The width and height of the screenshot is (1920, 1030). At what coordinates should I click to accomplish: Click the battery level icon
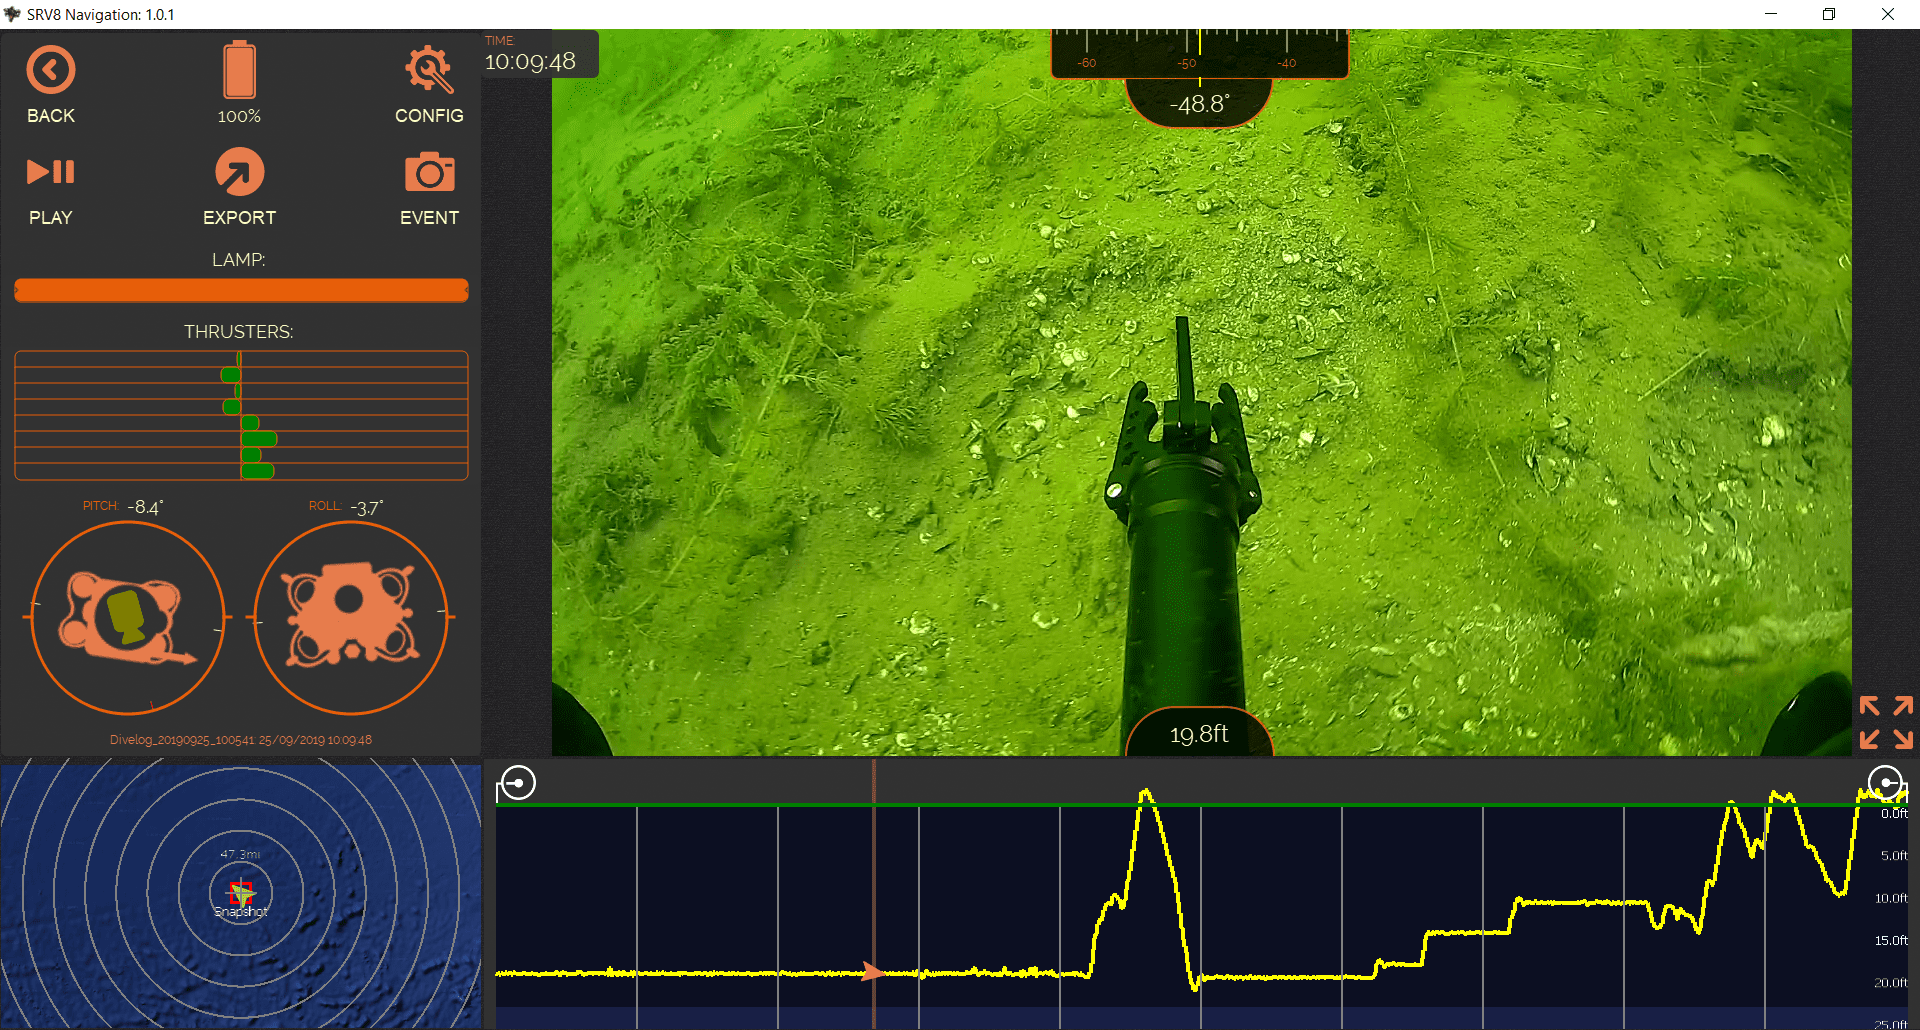(239, 70)
